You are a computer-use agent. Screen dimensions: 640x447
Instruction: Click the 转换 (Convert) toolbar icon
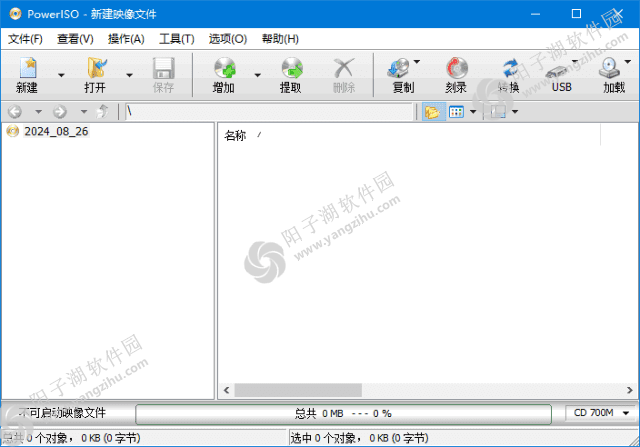(x=509, y=68)
